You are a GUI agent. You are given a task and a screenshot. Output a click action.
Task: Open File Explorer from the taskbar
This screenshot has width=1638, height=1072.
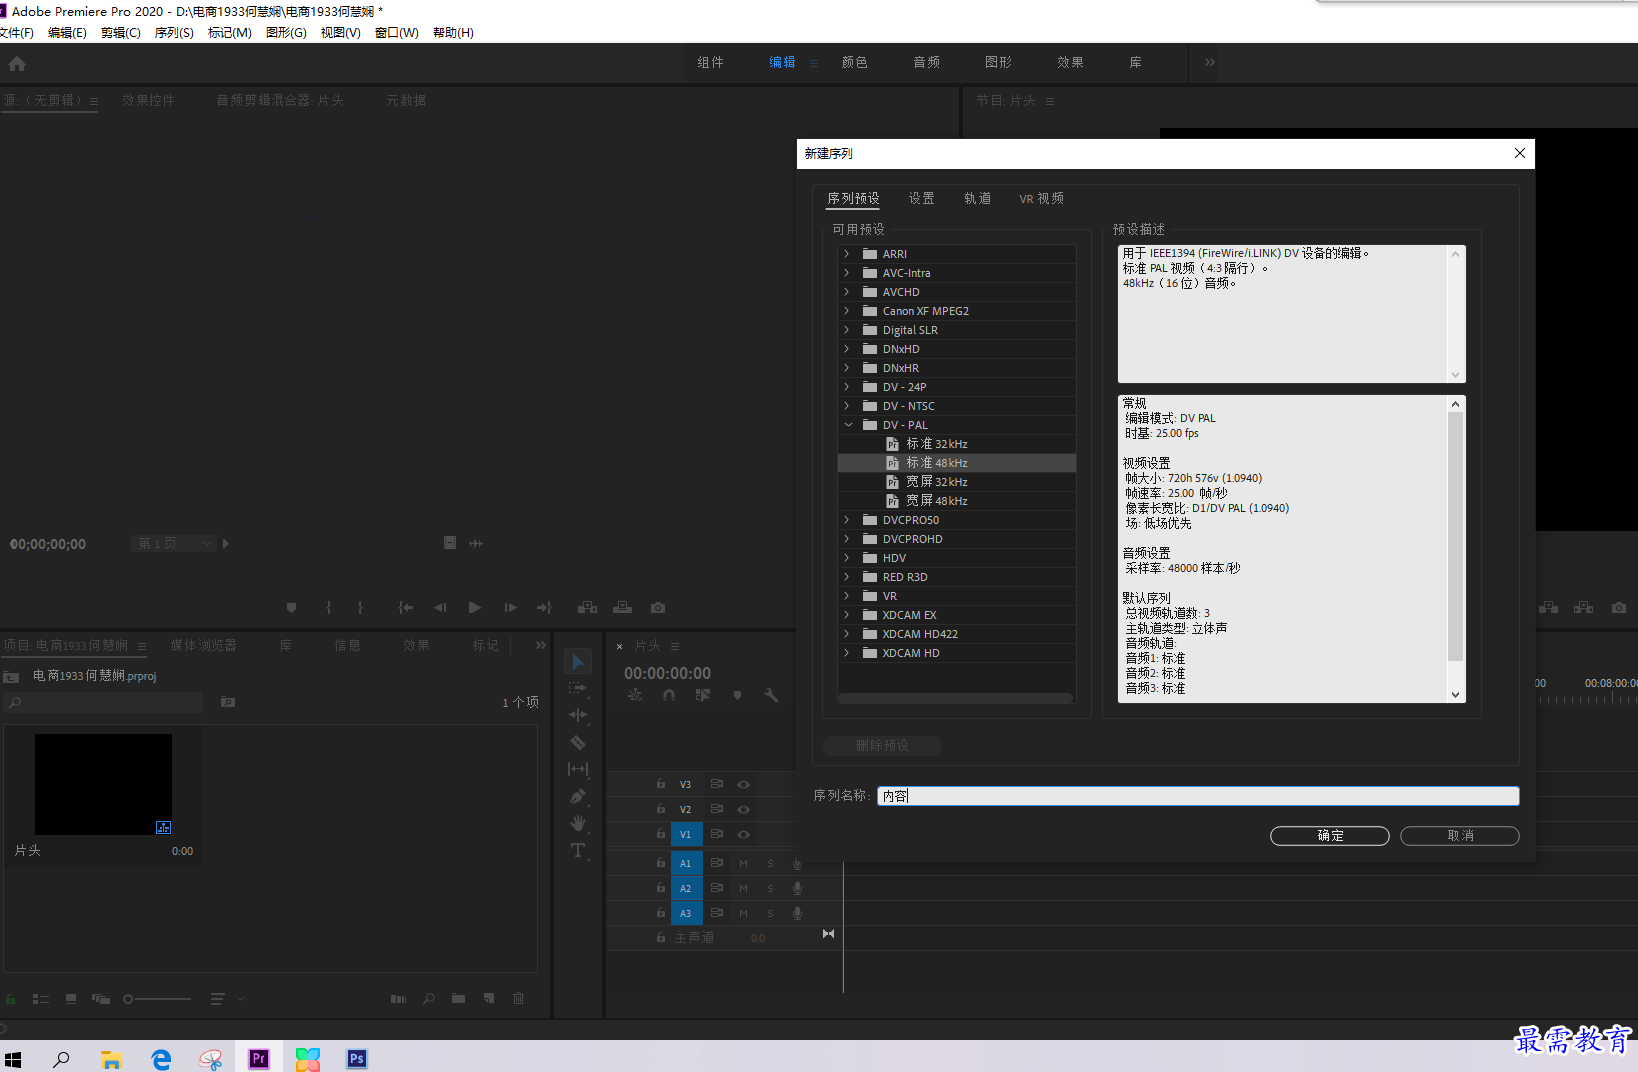tap(111, 1058)
